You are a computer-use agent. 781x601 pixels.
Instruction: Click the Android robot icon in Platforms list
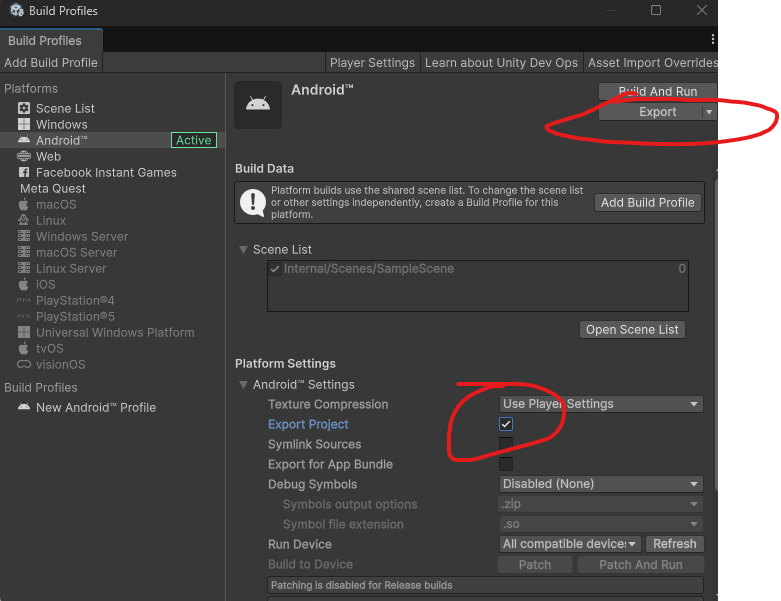(x=24, y=140)
